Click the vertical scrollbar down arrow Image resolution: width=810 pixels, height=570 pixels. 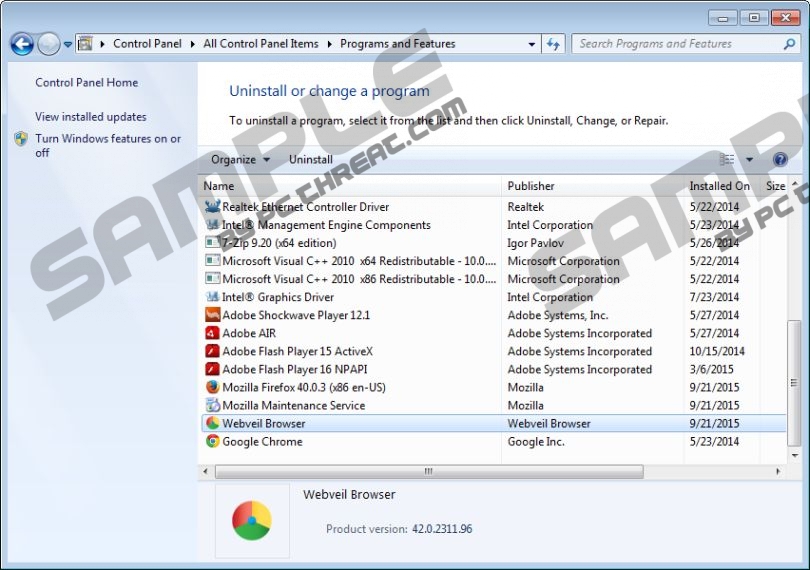(x=794, y=456)
